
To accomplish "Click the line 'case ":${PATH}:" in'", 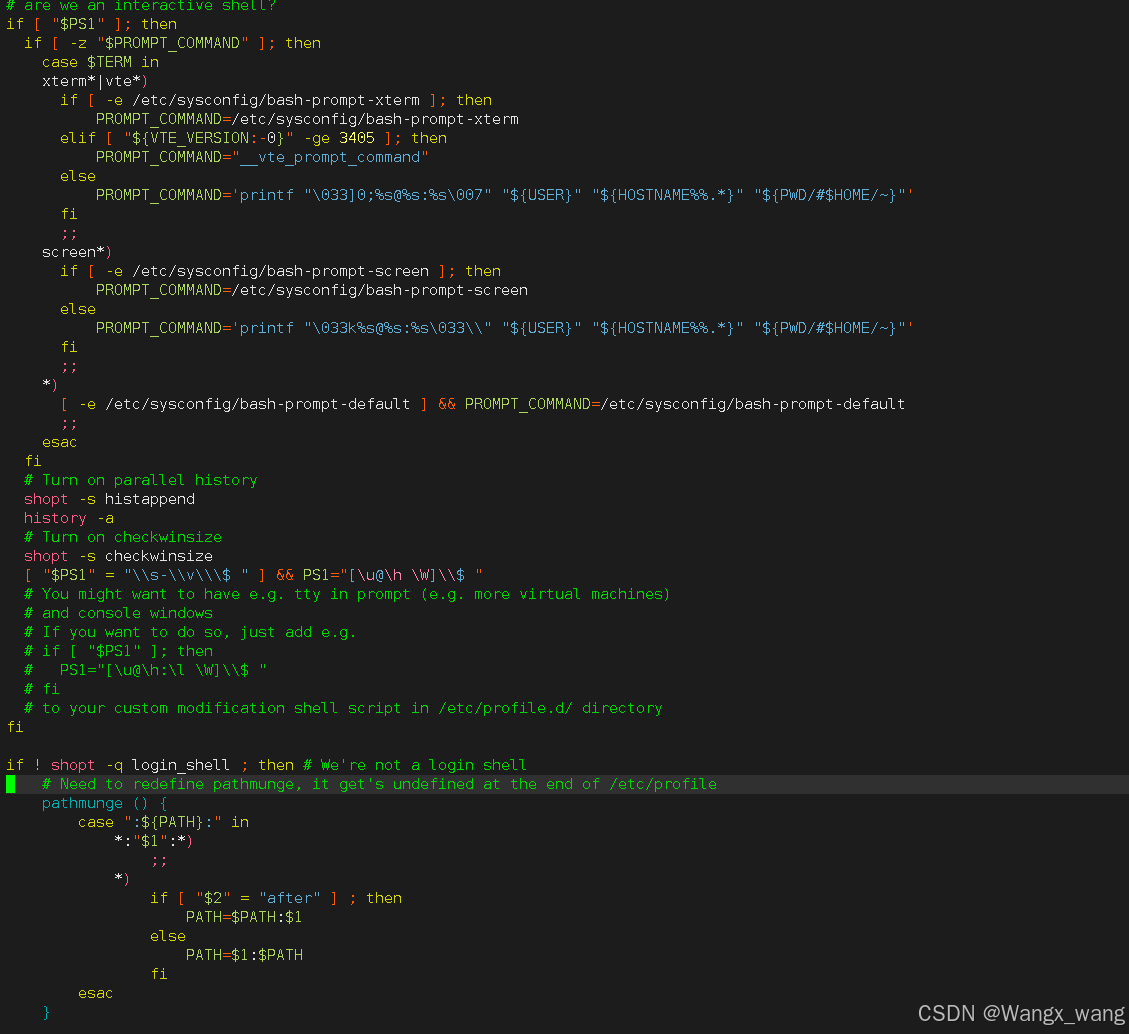I will pyautogui.click(x=163, y=822).
